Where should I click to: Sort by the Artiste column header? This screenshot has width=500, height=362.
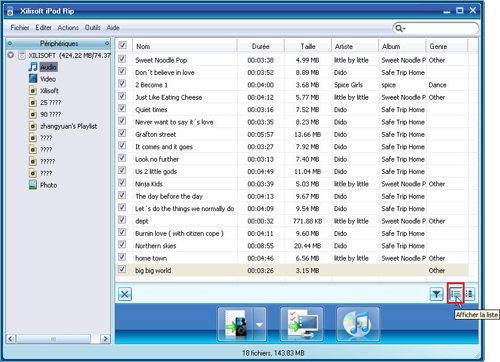pyautogui.click(x=355, y=46)
